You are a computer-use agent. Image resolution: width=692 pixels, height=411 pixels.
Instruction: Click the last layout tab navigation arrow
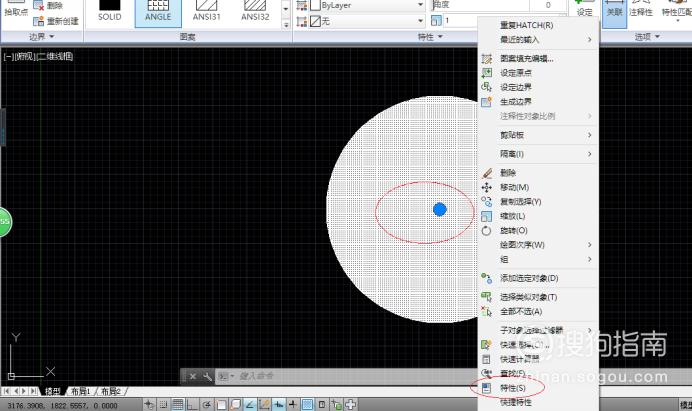(x=33, y=391)
